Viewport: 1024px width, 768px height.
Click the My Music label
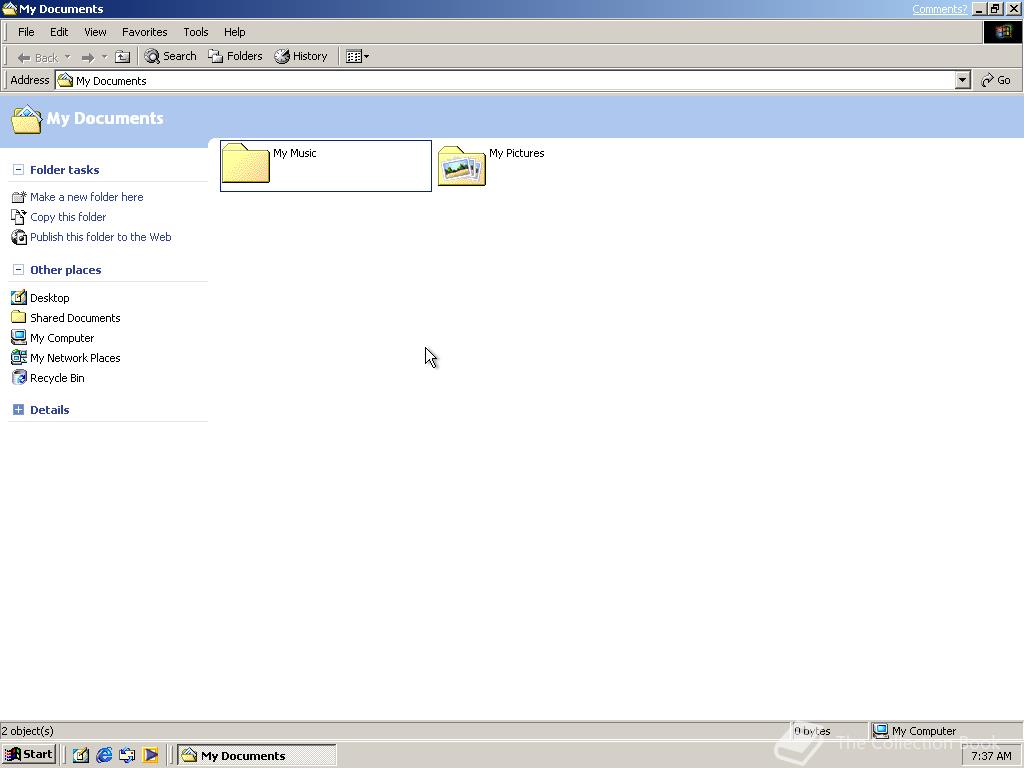(x=295, y=153)
